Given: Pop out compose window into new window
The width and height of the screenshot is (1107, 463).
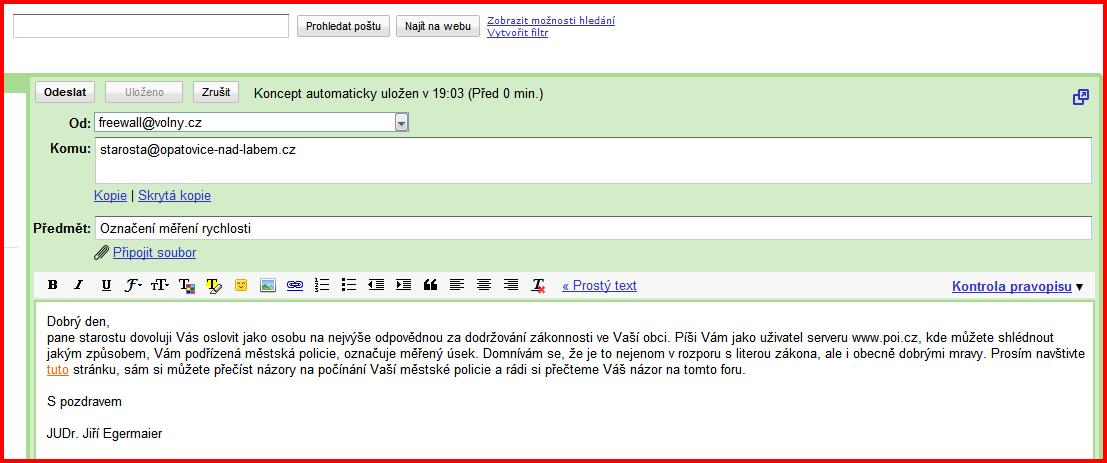Looking at the screenshot, I should click(x=1080, y=97).
